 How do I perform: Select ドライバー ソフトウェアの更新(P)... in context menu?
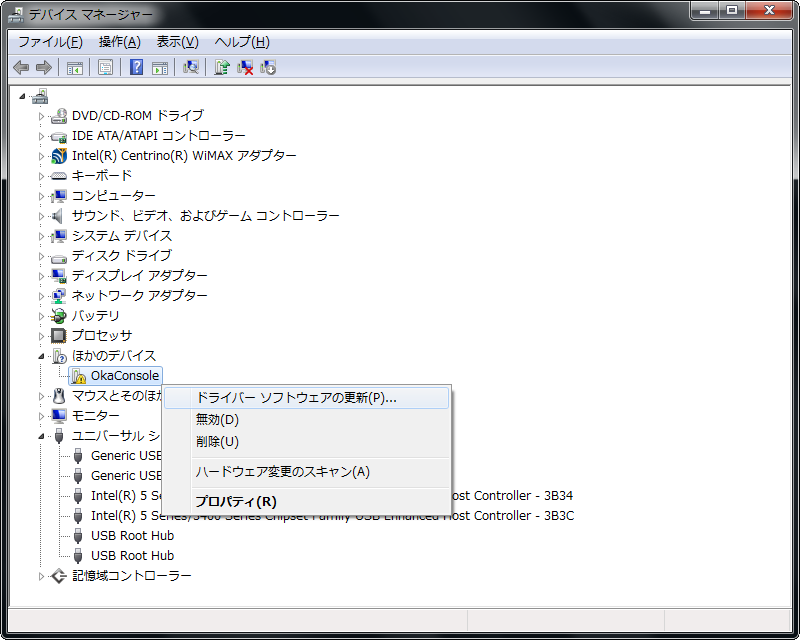click(296, 398)
